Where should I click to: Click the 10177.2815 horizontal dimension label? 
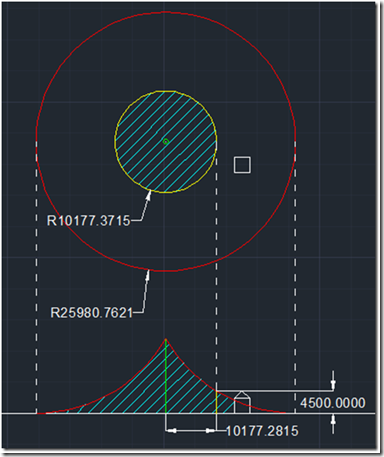262,431
